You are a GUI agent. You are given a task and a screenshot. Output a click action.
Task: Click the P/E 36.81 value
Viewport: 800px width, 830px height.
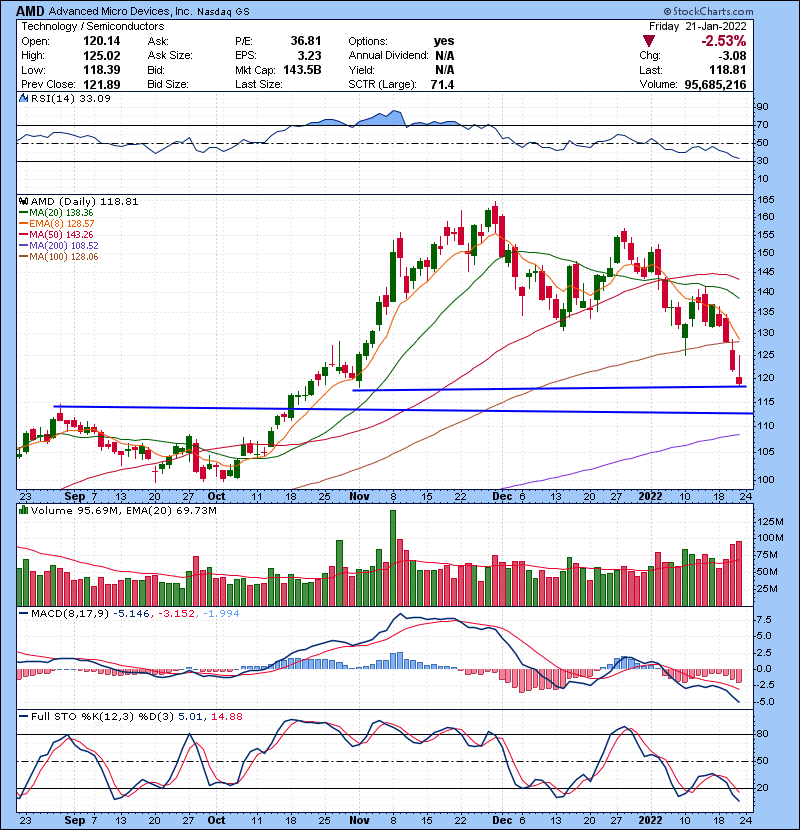point(305,41)
